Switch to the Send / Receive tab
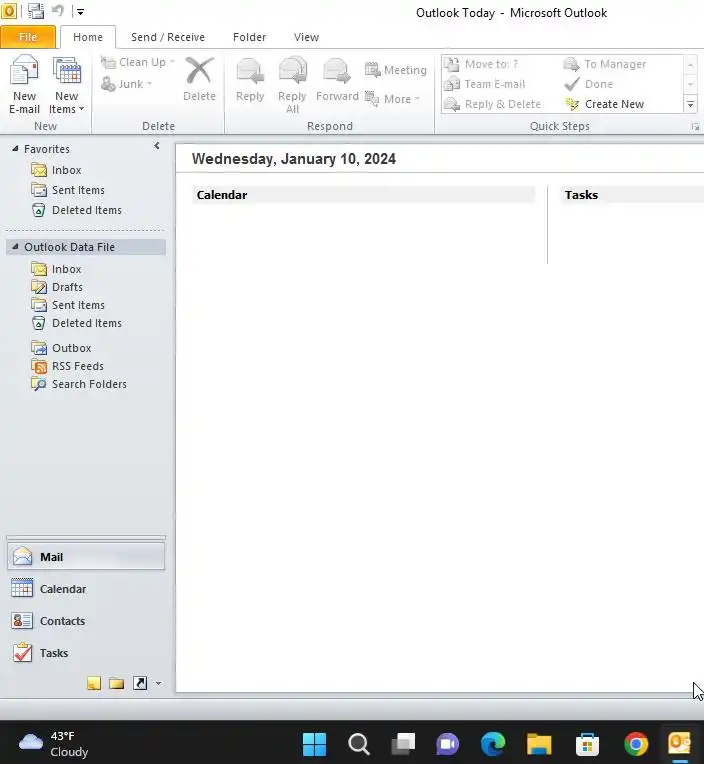This screenshot has width=704, height=764. pyautogui.click(x=168, y=37)
